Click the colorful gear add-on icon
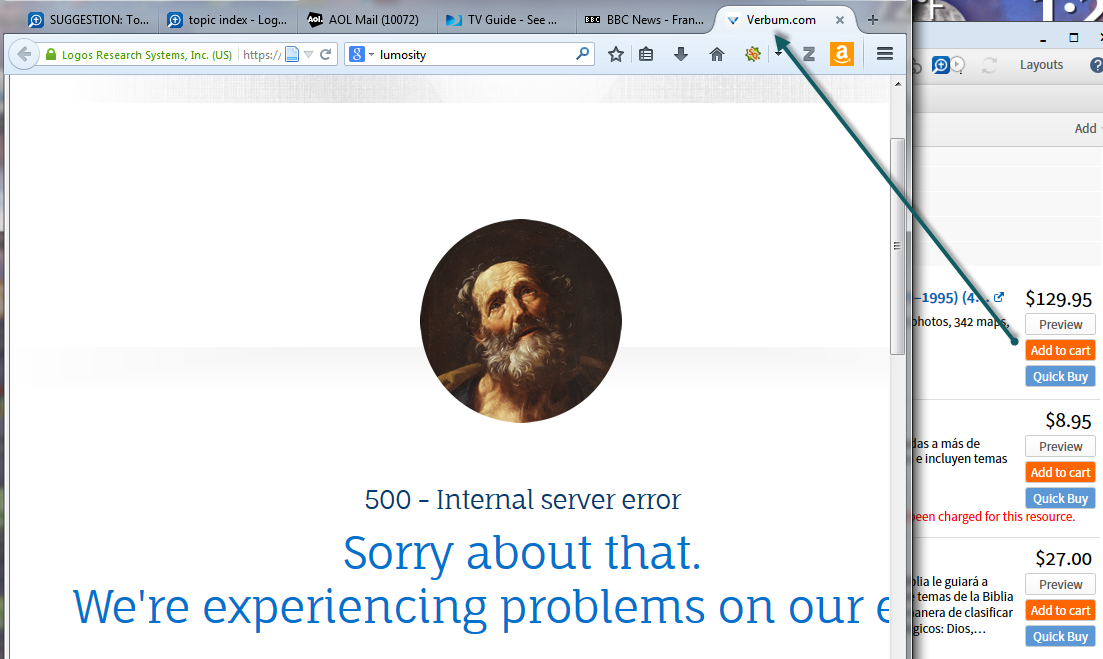1103x659 pixels. point(753,54)
